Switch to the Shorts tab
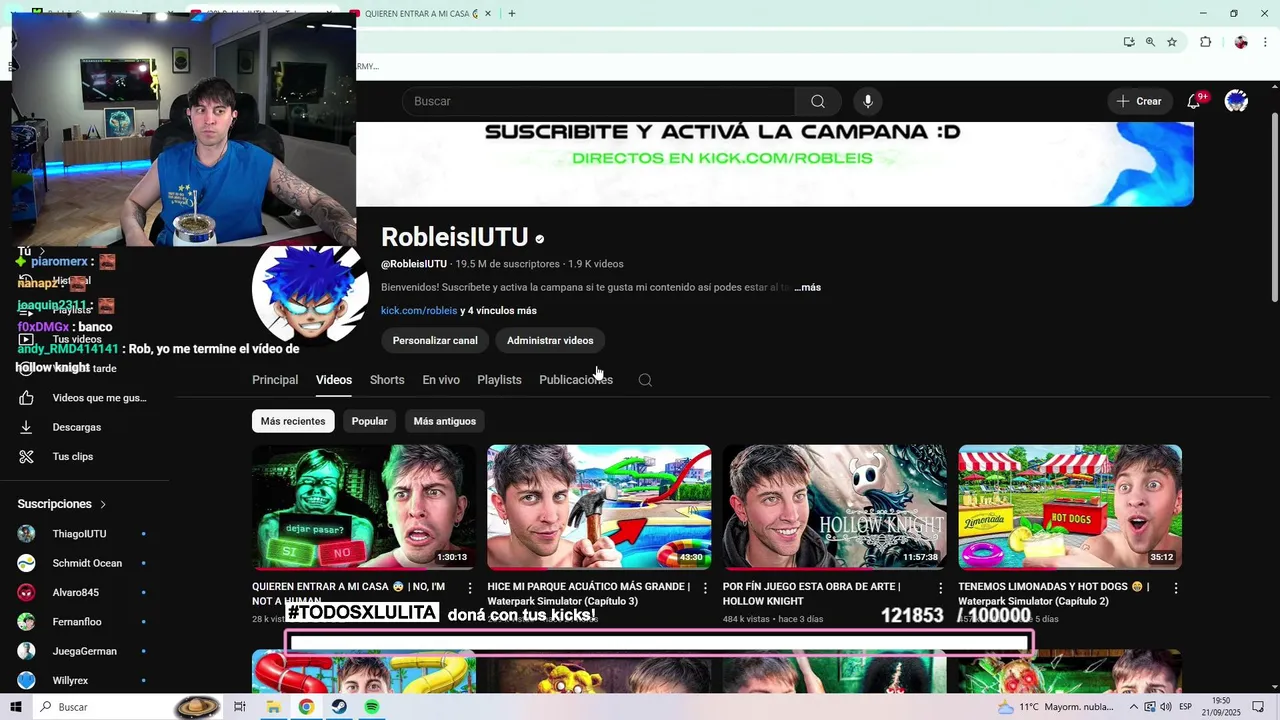 (387, 380)
